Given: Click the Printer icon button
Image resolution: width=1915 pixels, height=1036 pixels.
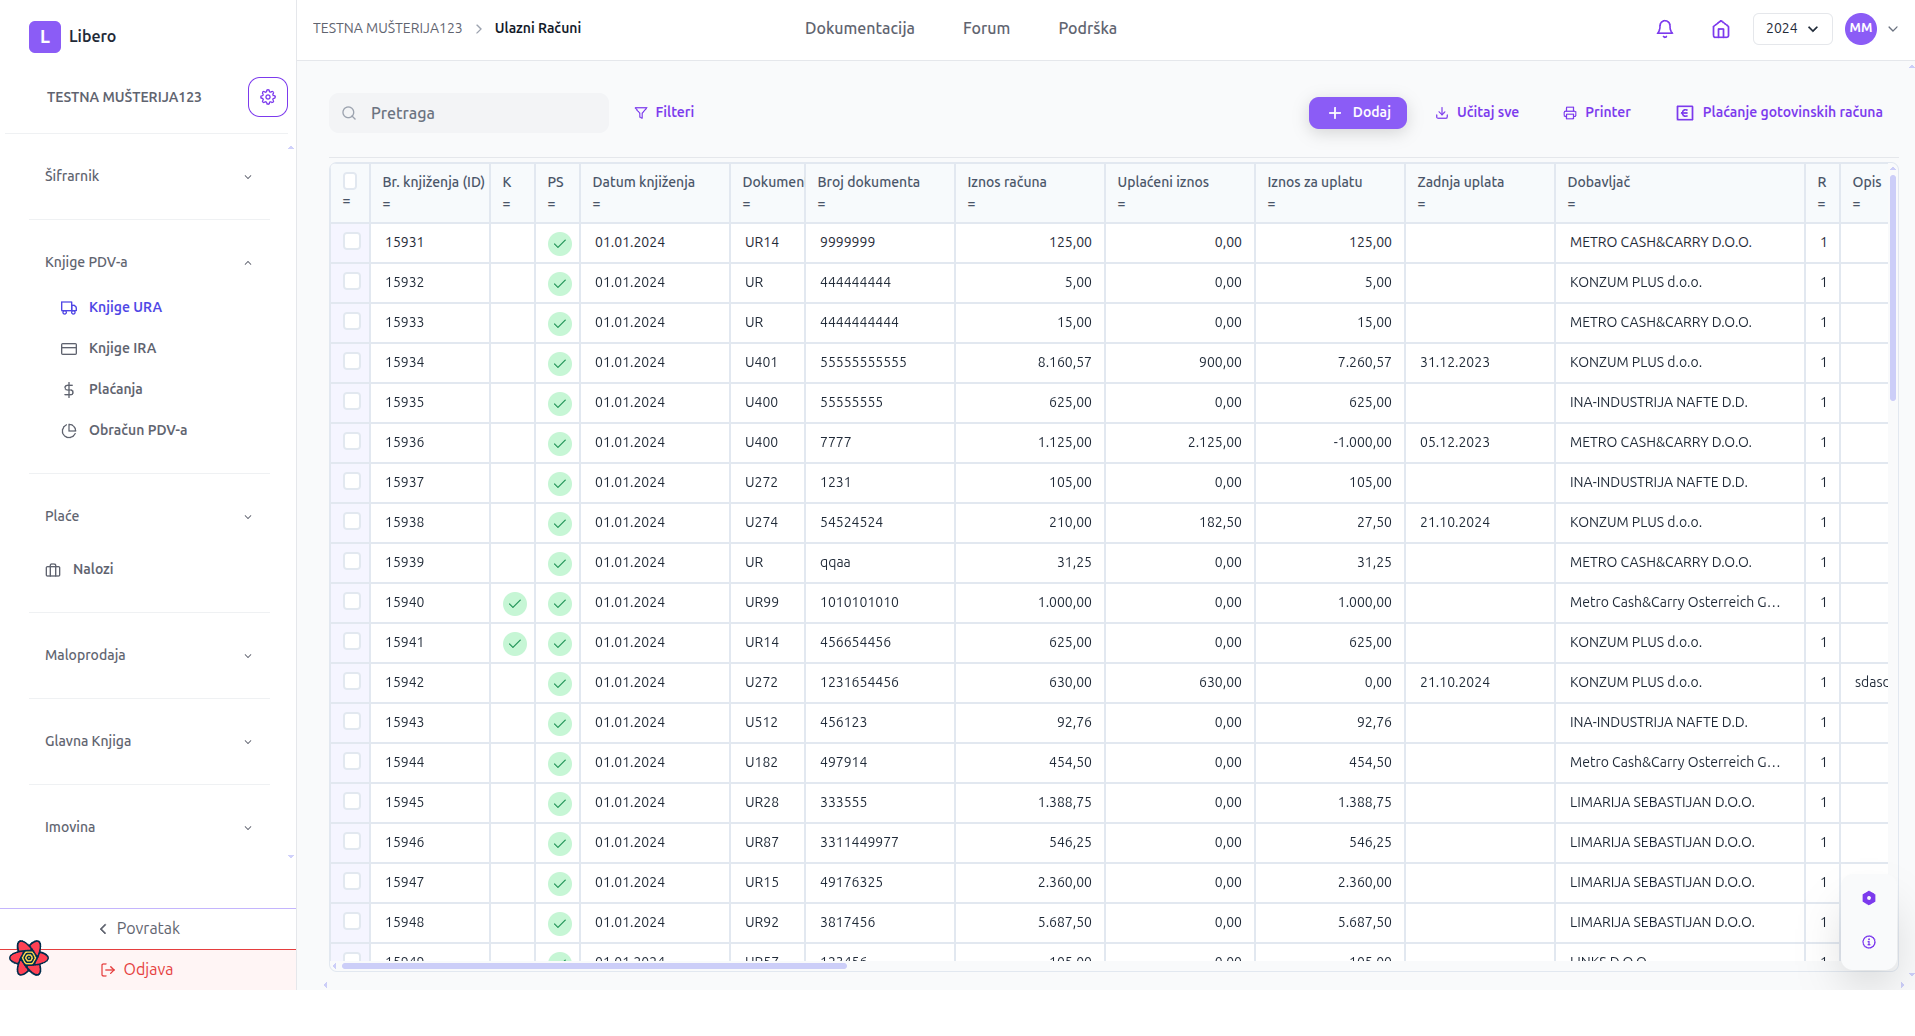Looking at the screenshot, I should 1569,113.
